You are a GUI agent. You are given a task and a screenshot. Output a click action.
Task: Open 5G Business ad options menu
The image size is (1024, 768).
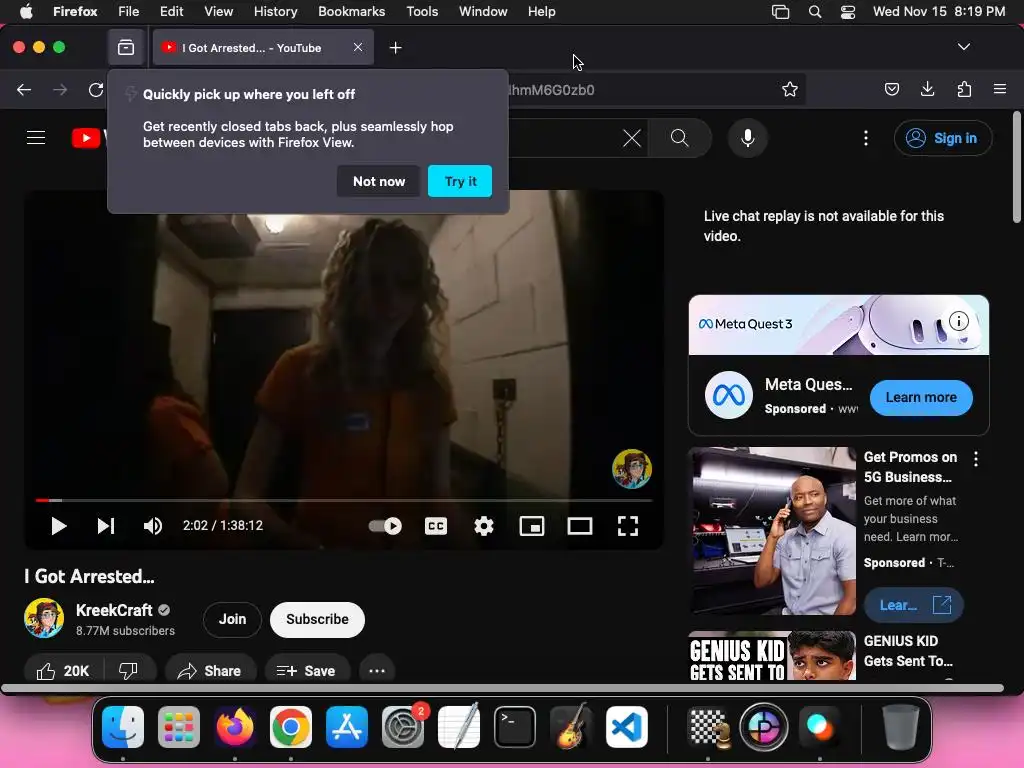[x=976, y=459]
